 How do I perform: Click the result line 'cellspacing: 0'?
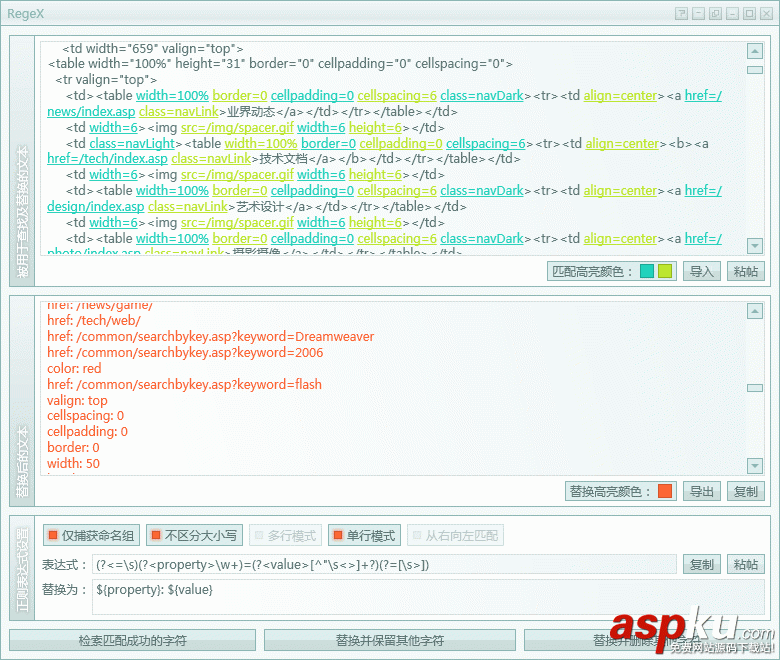pyautogui.click(x=86, y=416)
